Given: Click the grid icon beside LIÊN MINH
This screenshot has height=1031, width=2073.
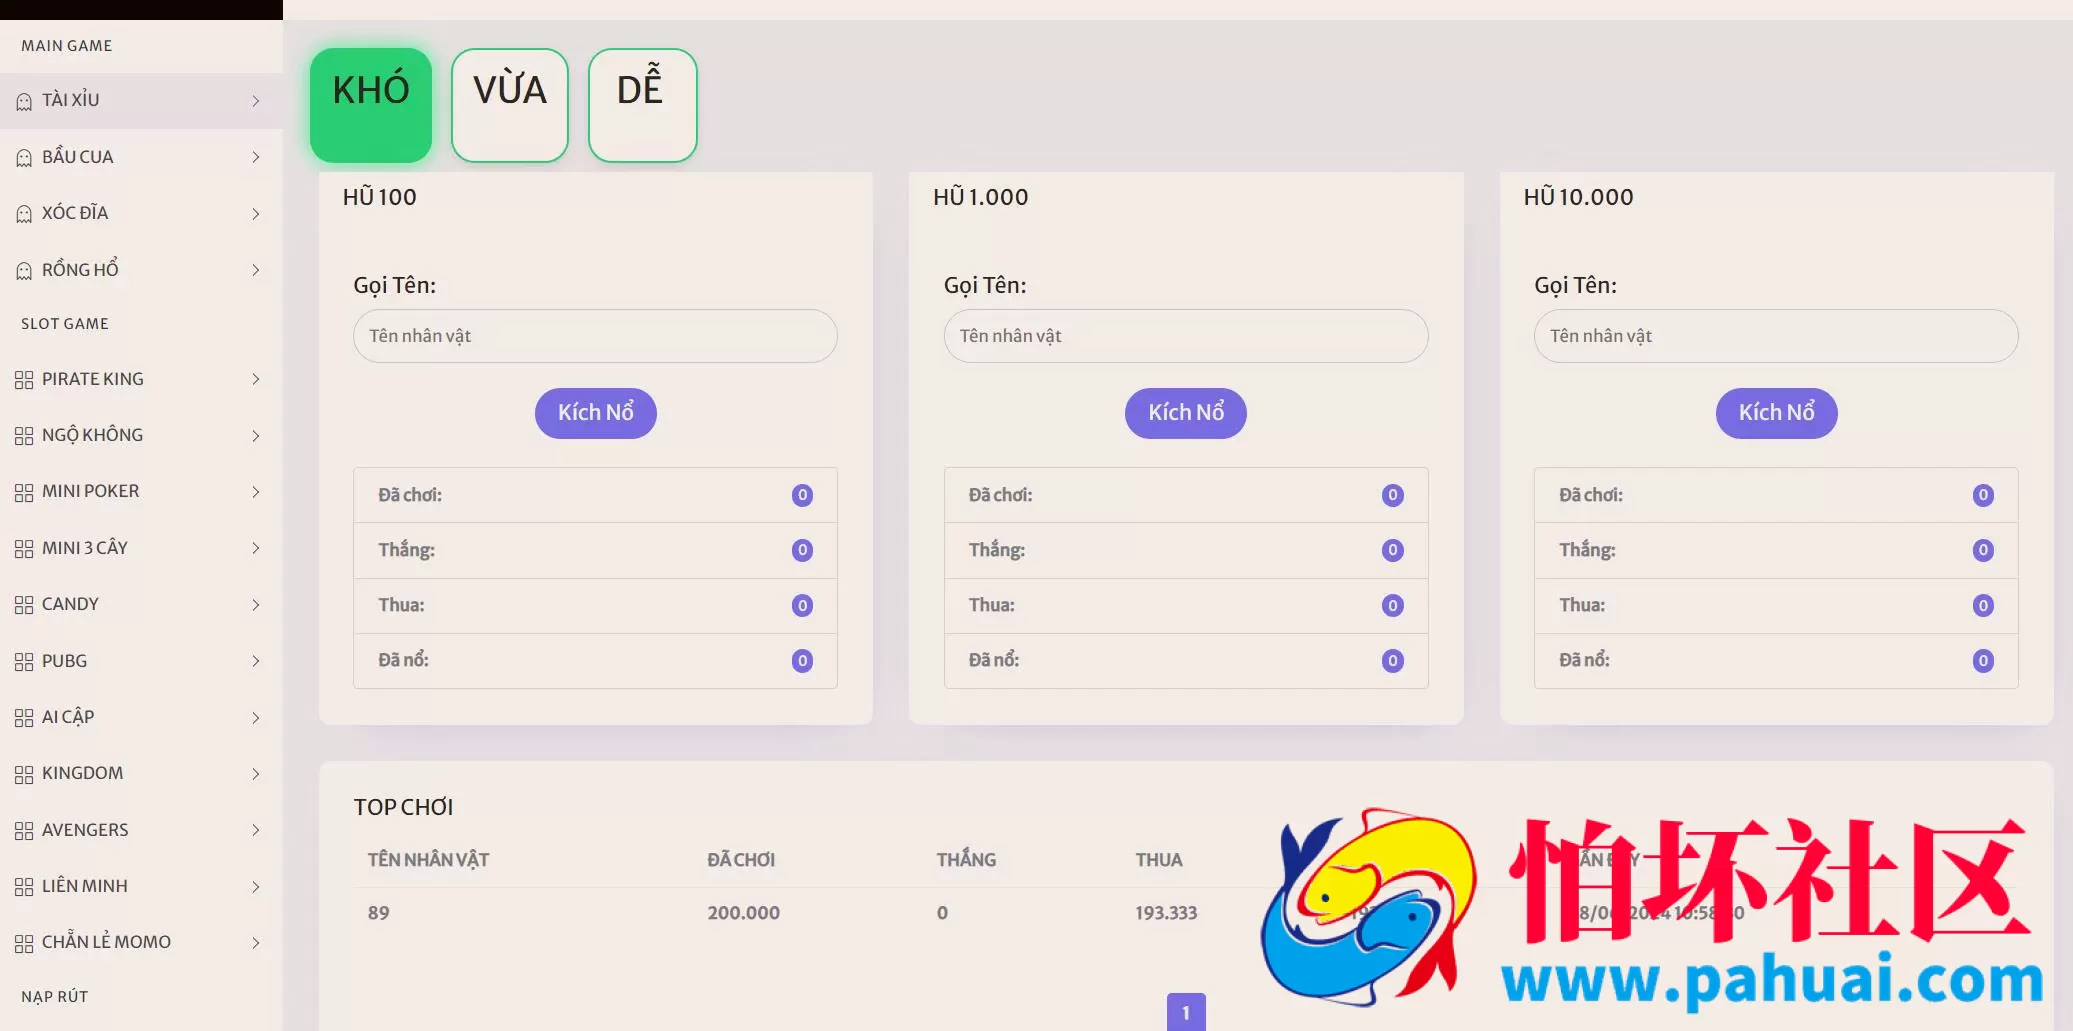Looking at the screenshot, I should coord(24,887).
